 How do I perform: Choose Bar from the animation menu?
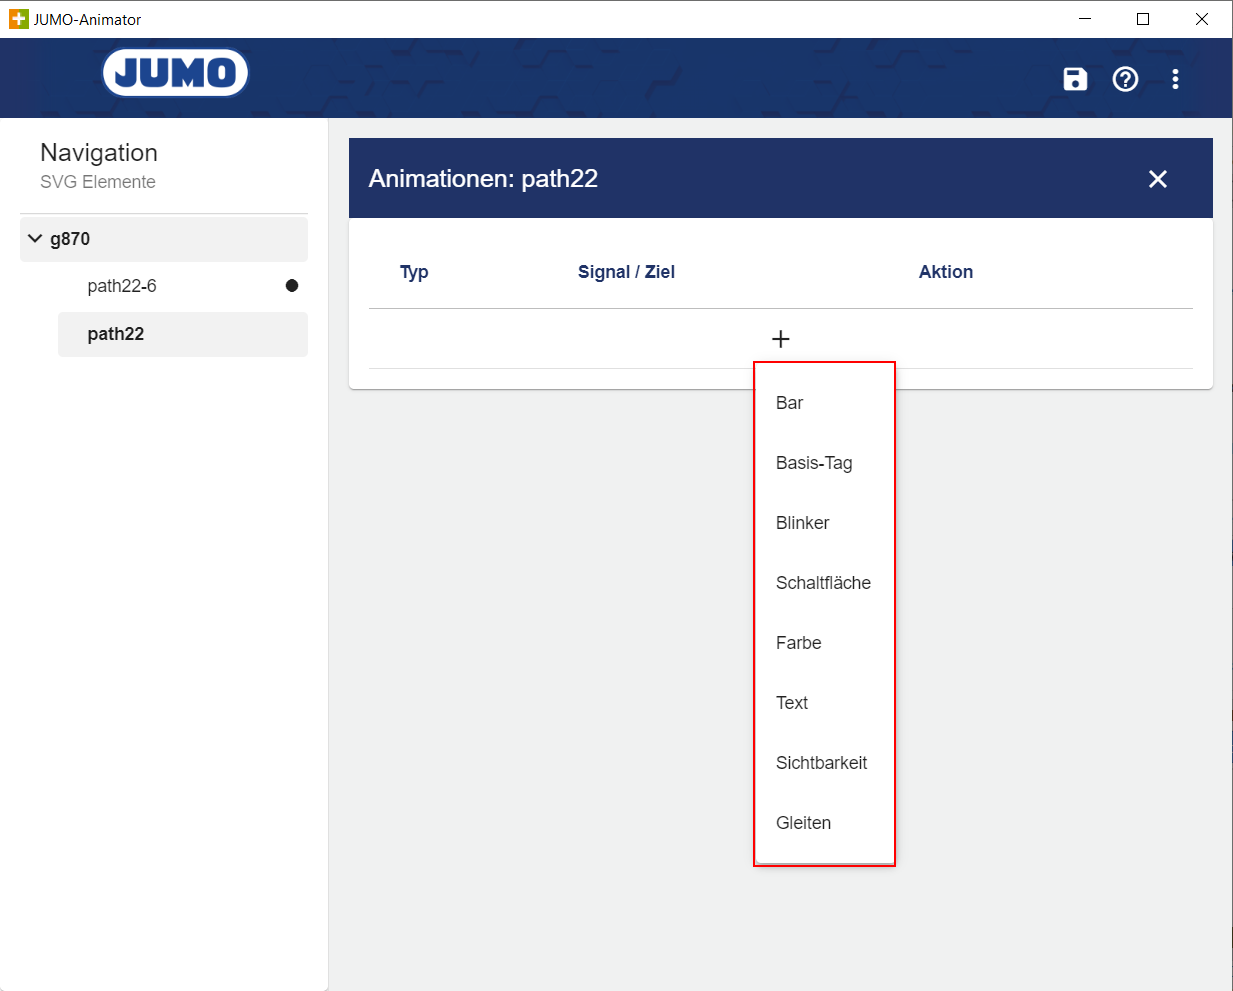[790, 403]
